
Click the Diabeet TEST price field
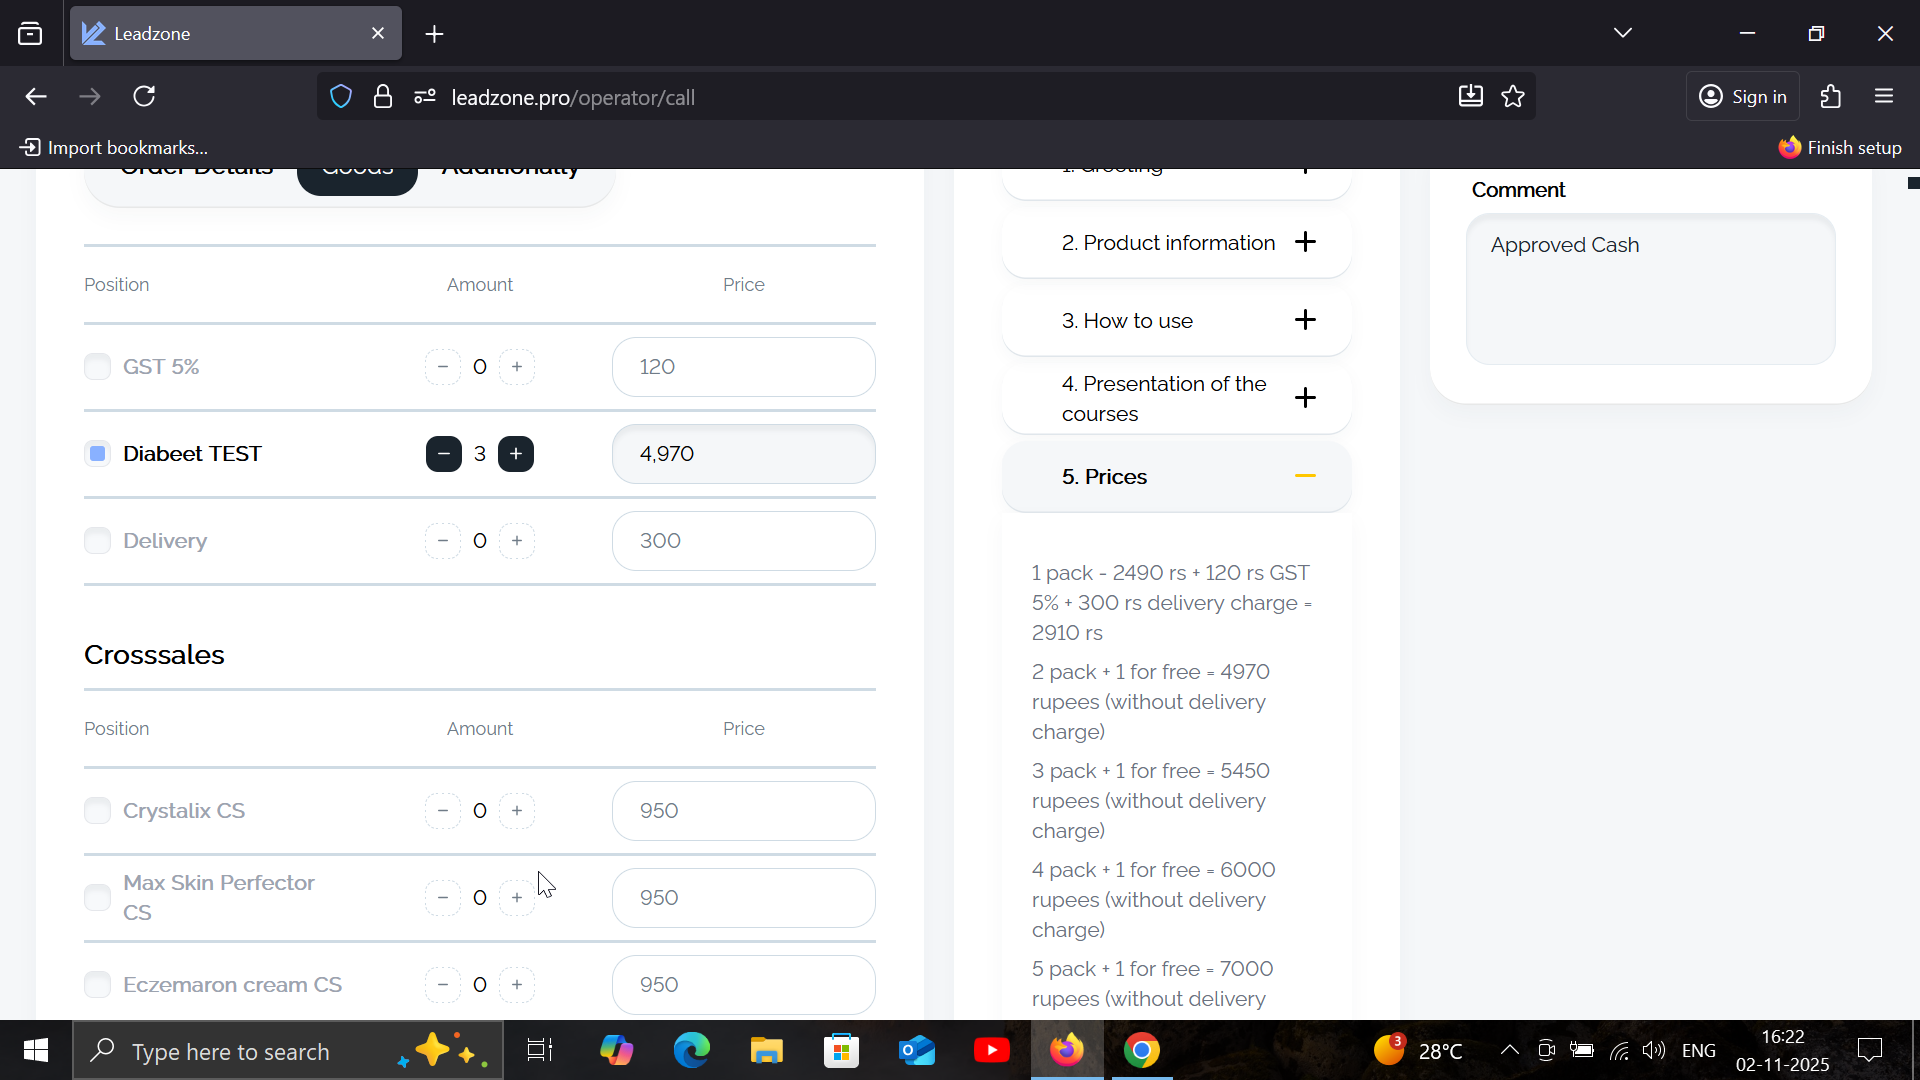point(743,454)
